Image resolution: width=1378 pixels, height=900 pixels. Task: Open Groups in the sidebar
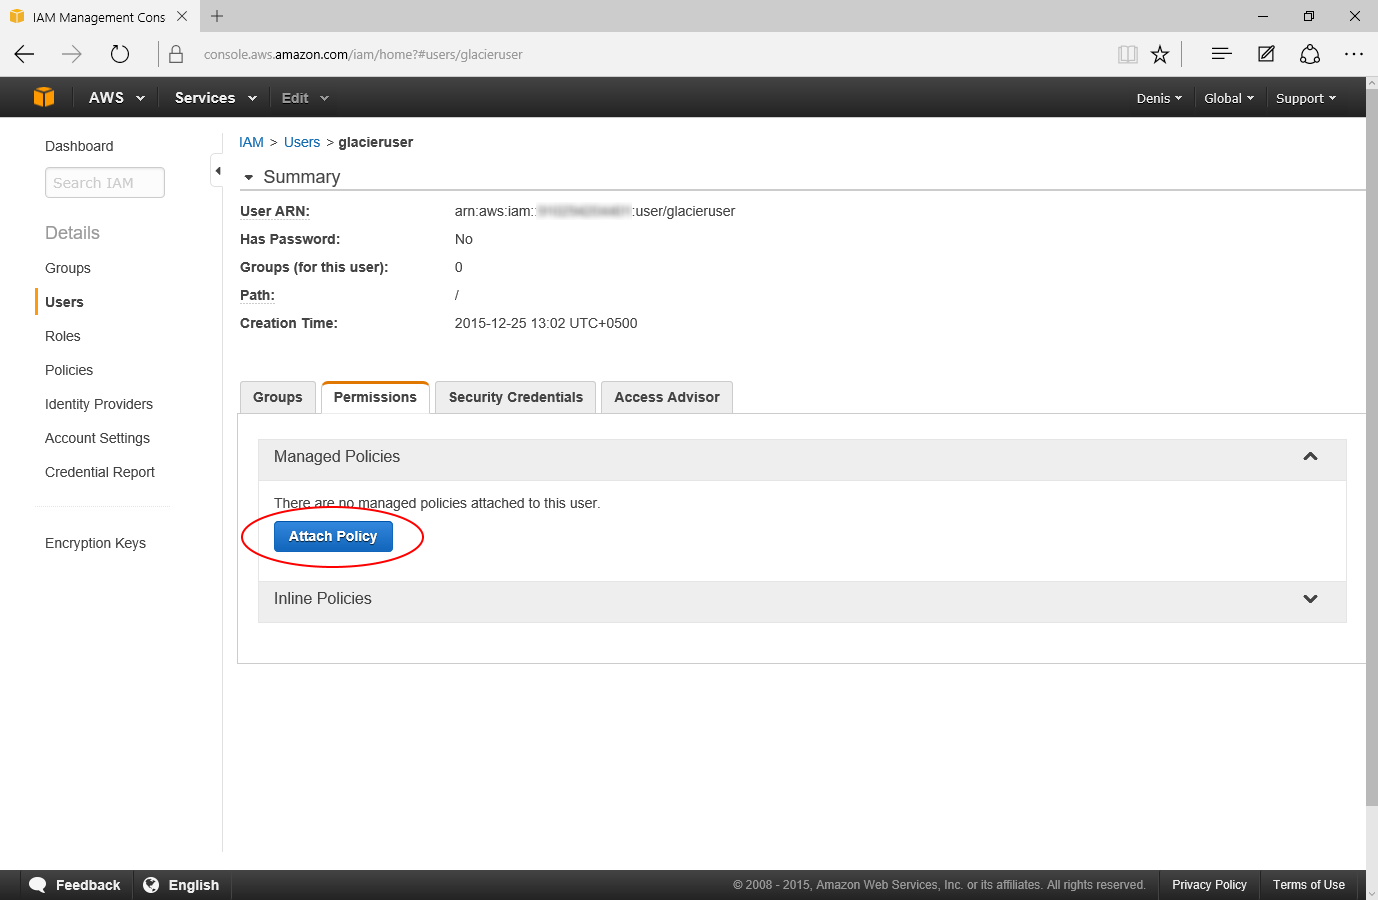68,268
